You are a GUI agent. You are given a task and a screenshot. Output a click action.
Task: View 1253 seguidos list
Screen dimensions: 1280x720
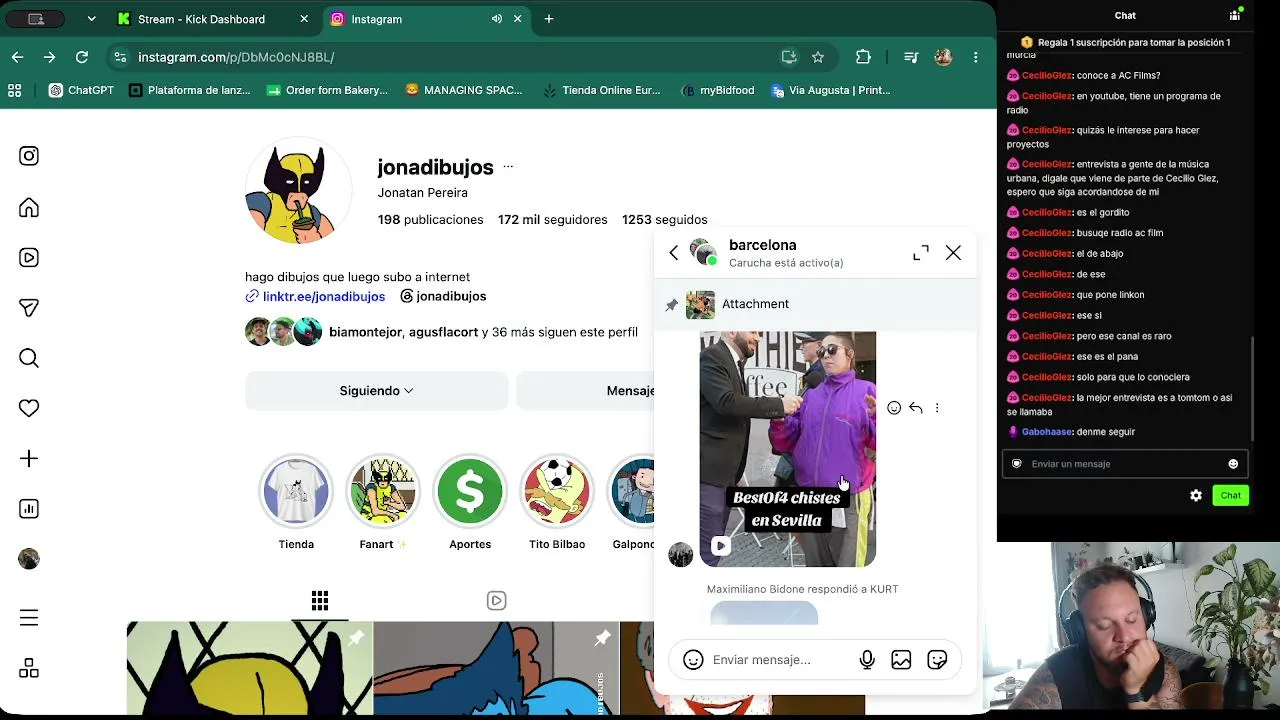click(664, 220)
